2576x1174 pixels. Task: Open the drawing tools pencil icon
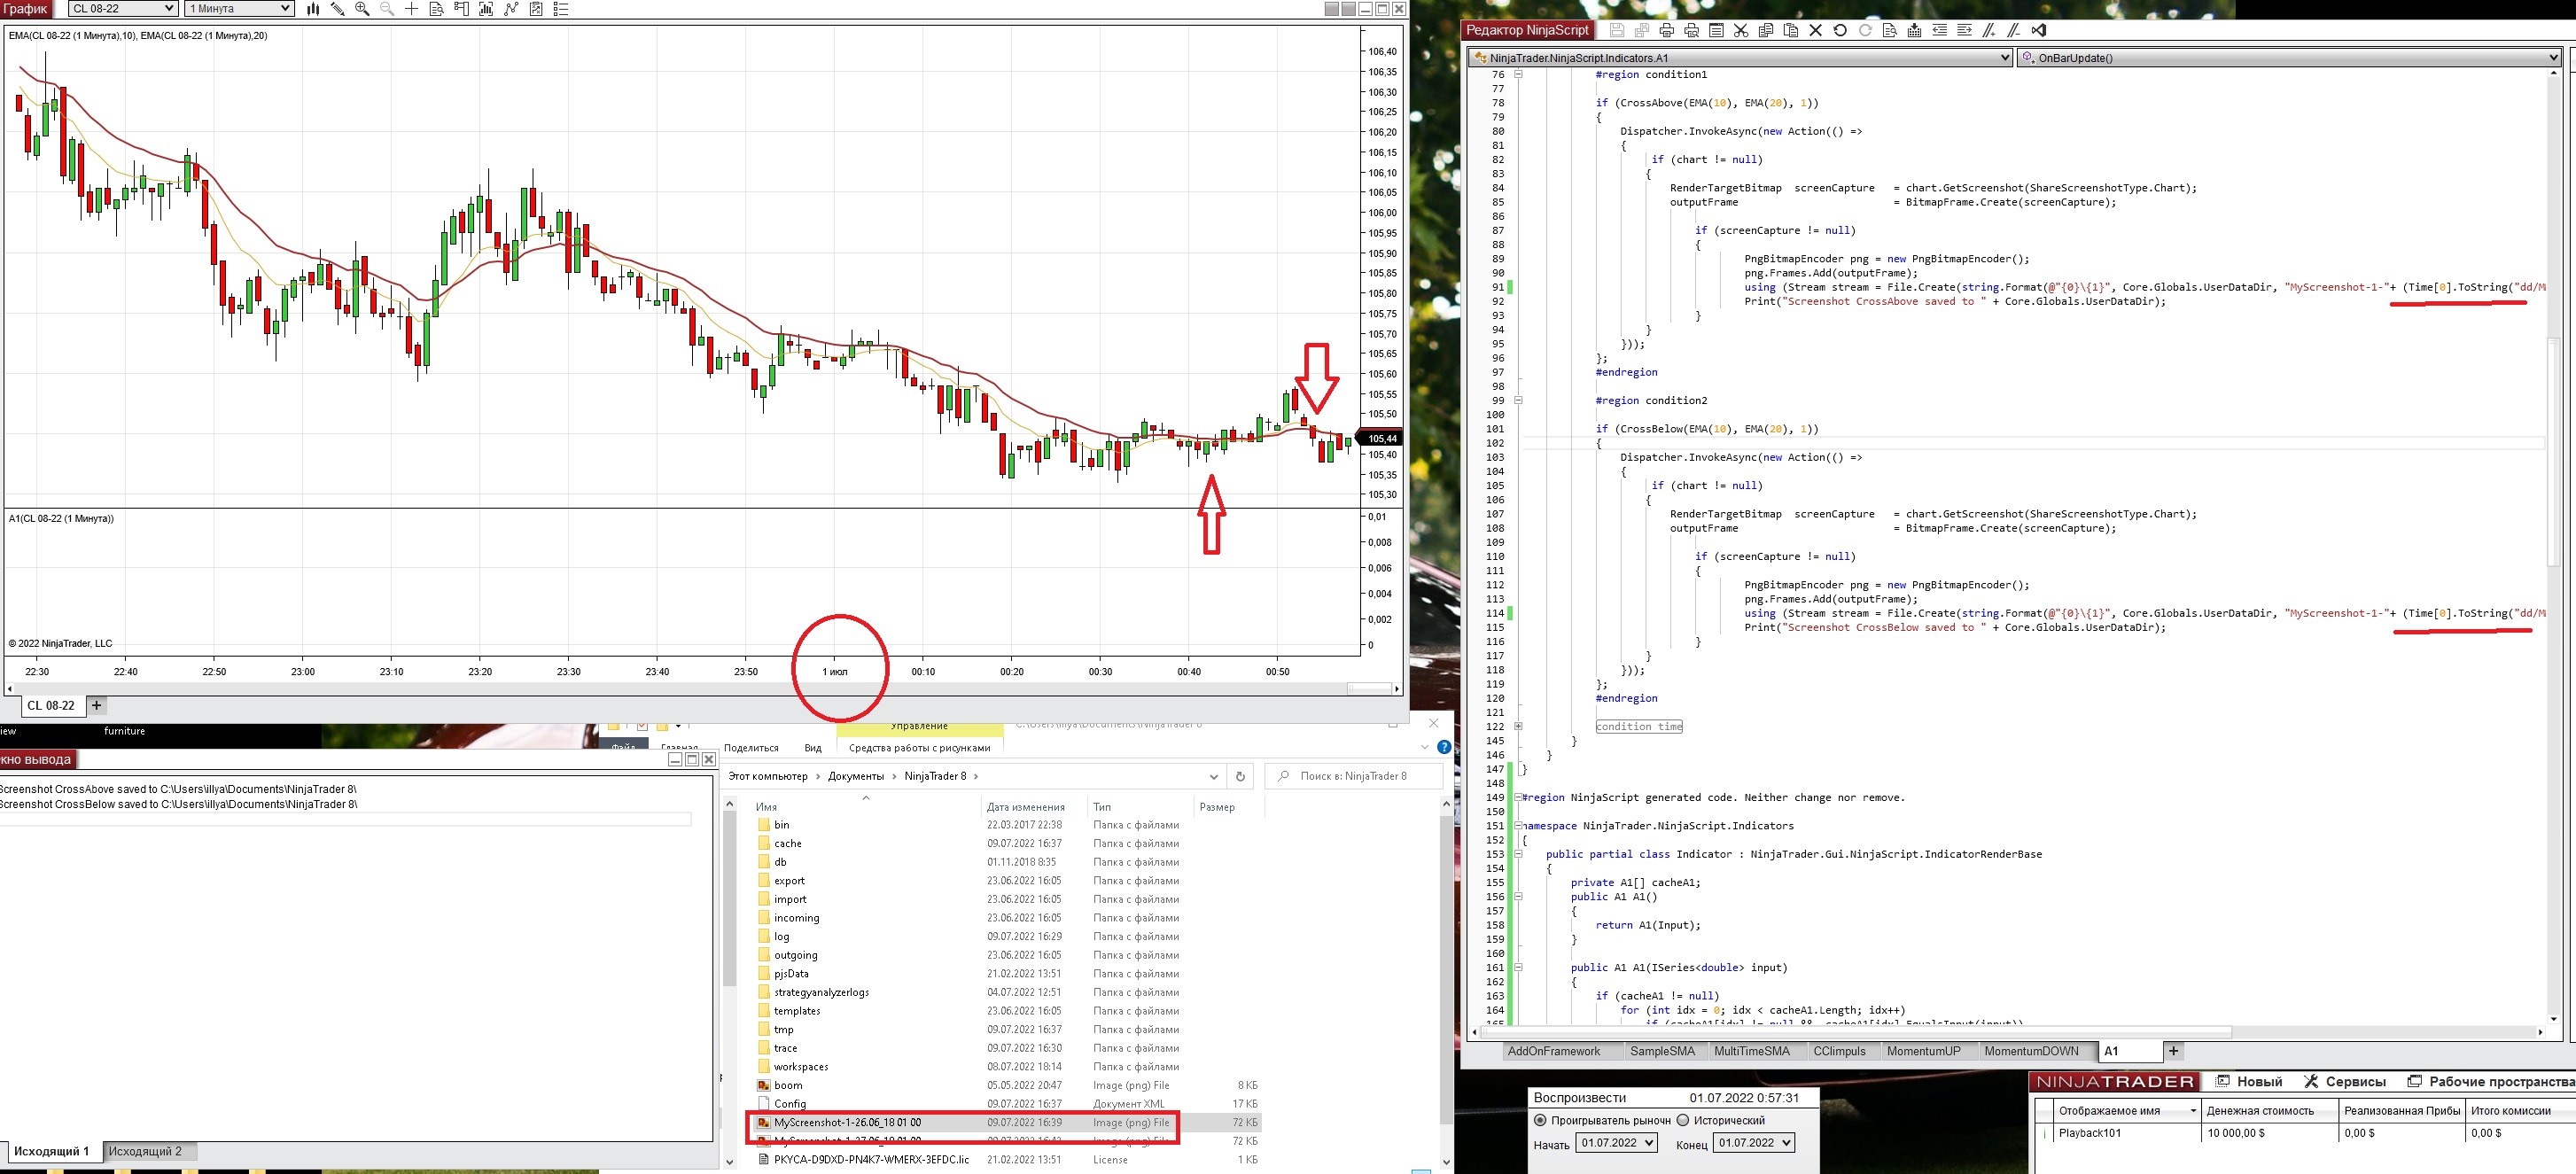[338, 9]
